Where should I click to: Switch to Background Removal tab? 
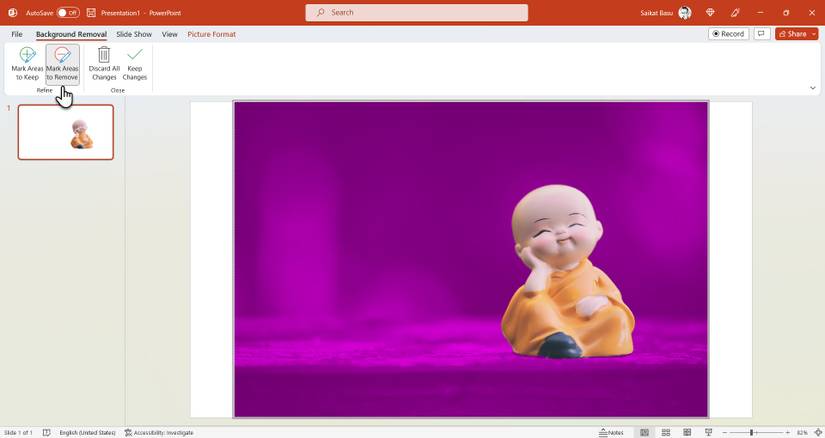tap(72, 34)
